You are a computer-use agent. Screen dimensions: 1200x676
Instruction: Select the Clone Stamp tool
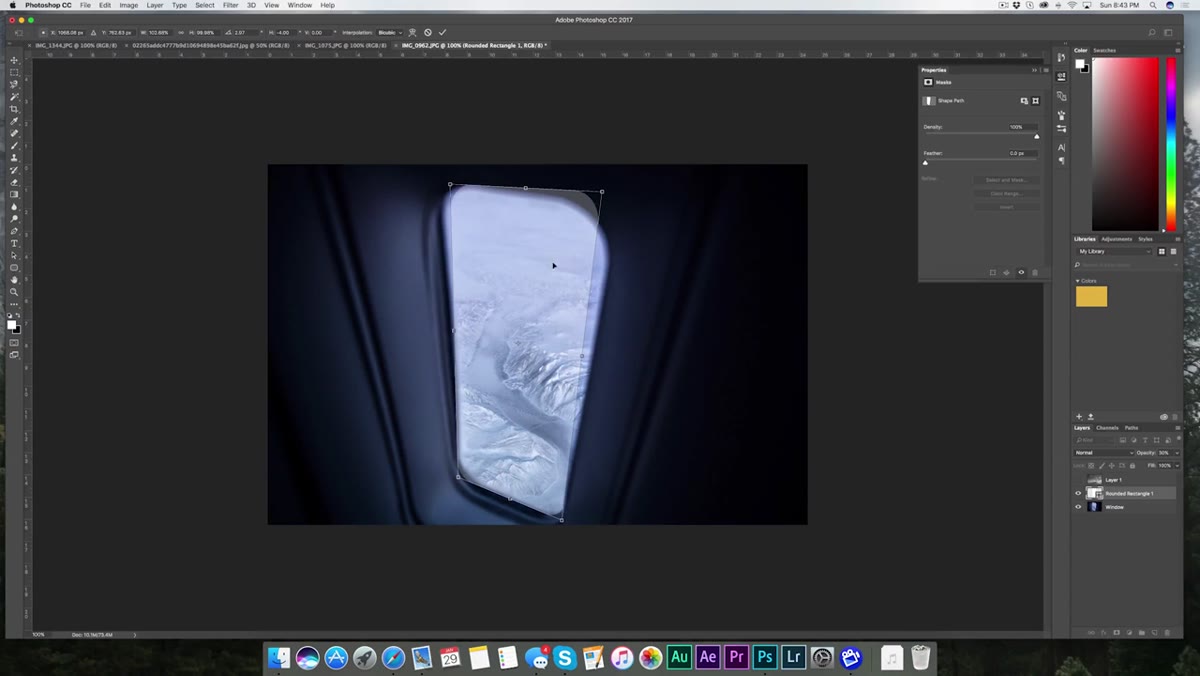pyautogui.click(x=14, y=158)
